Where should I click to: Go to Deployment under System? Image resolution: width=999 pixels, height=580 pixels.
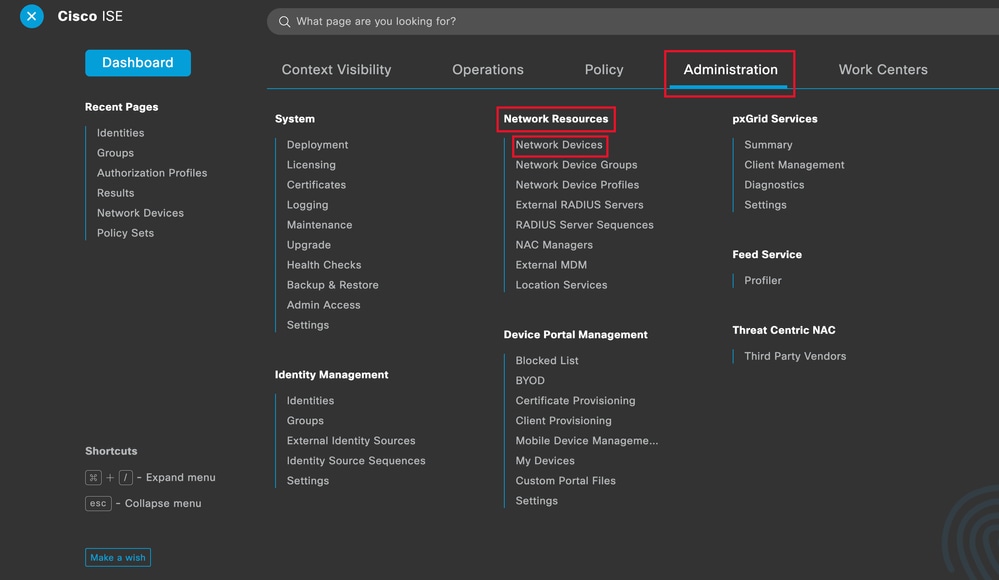[x=317, y=145]
